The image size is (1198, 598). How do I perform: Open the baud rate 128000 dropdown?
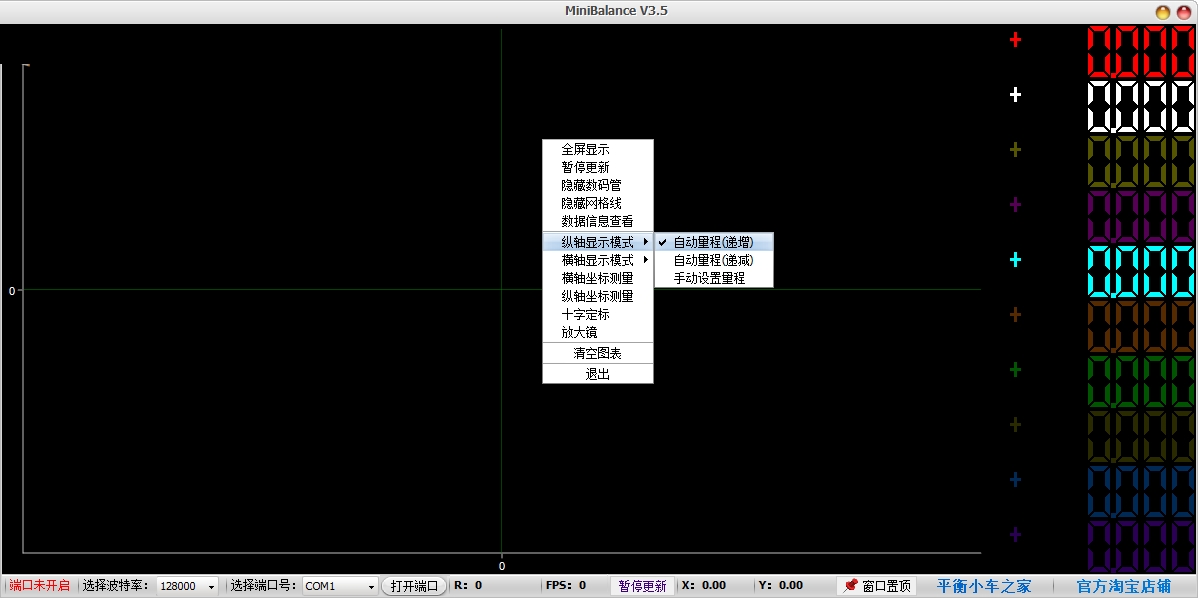pyautogui.click(x=187, y=586)
